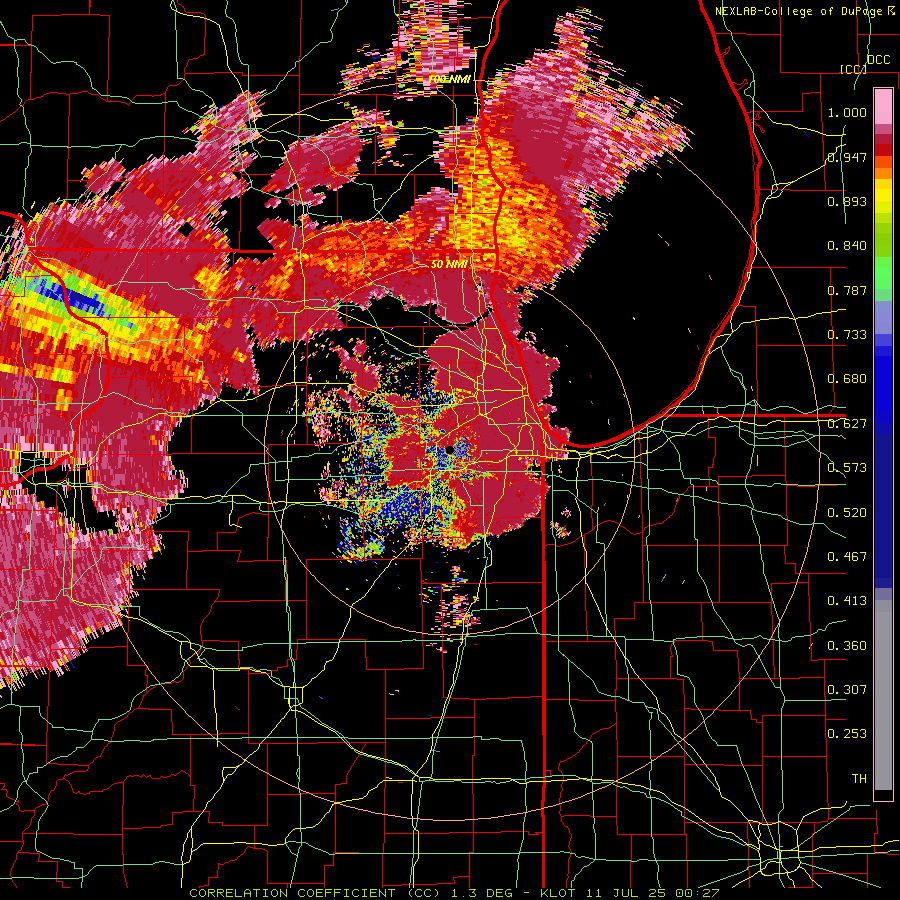Screen dimensions: 900x900
Task: Select the 0.840 legend value
Action: (x=847, y=246)
